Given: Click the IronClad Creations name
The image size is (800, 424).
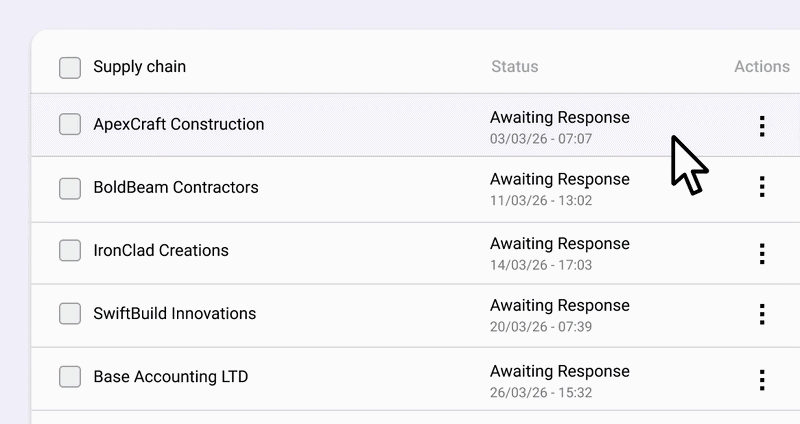Looking at the screenshot, I should click(160, 251).
